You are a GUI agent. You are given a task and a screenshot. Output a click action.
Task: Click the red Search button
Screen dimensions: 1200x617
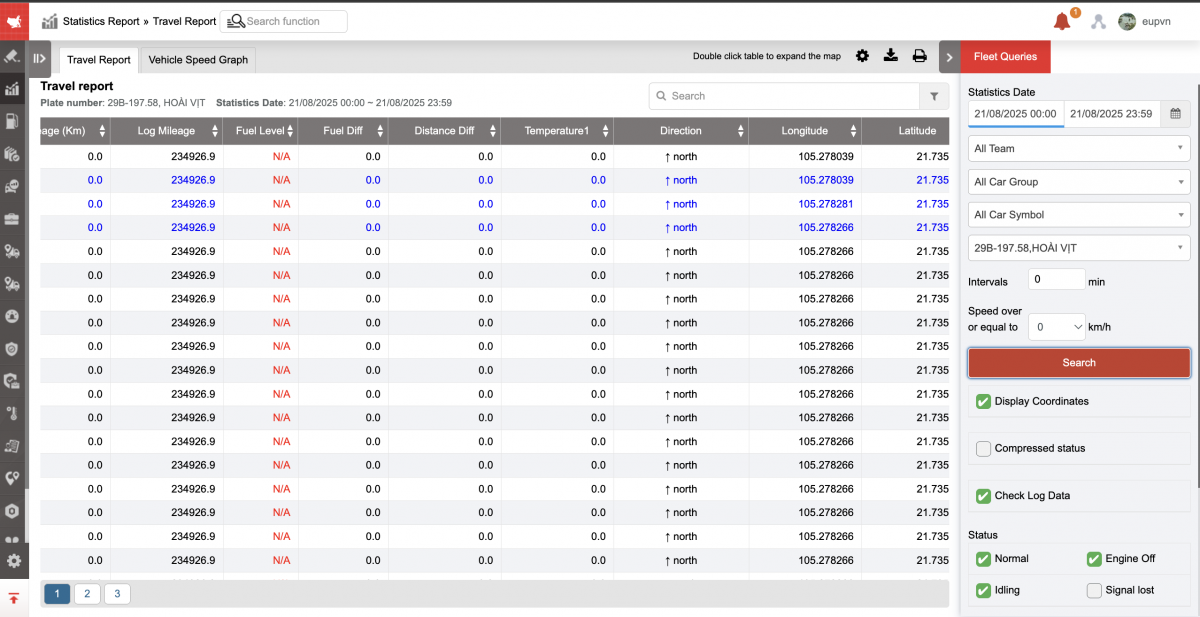coord(1079,363)
